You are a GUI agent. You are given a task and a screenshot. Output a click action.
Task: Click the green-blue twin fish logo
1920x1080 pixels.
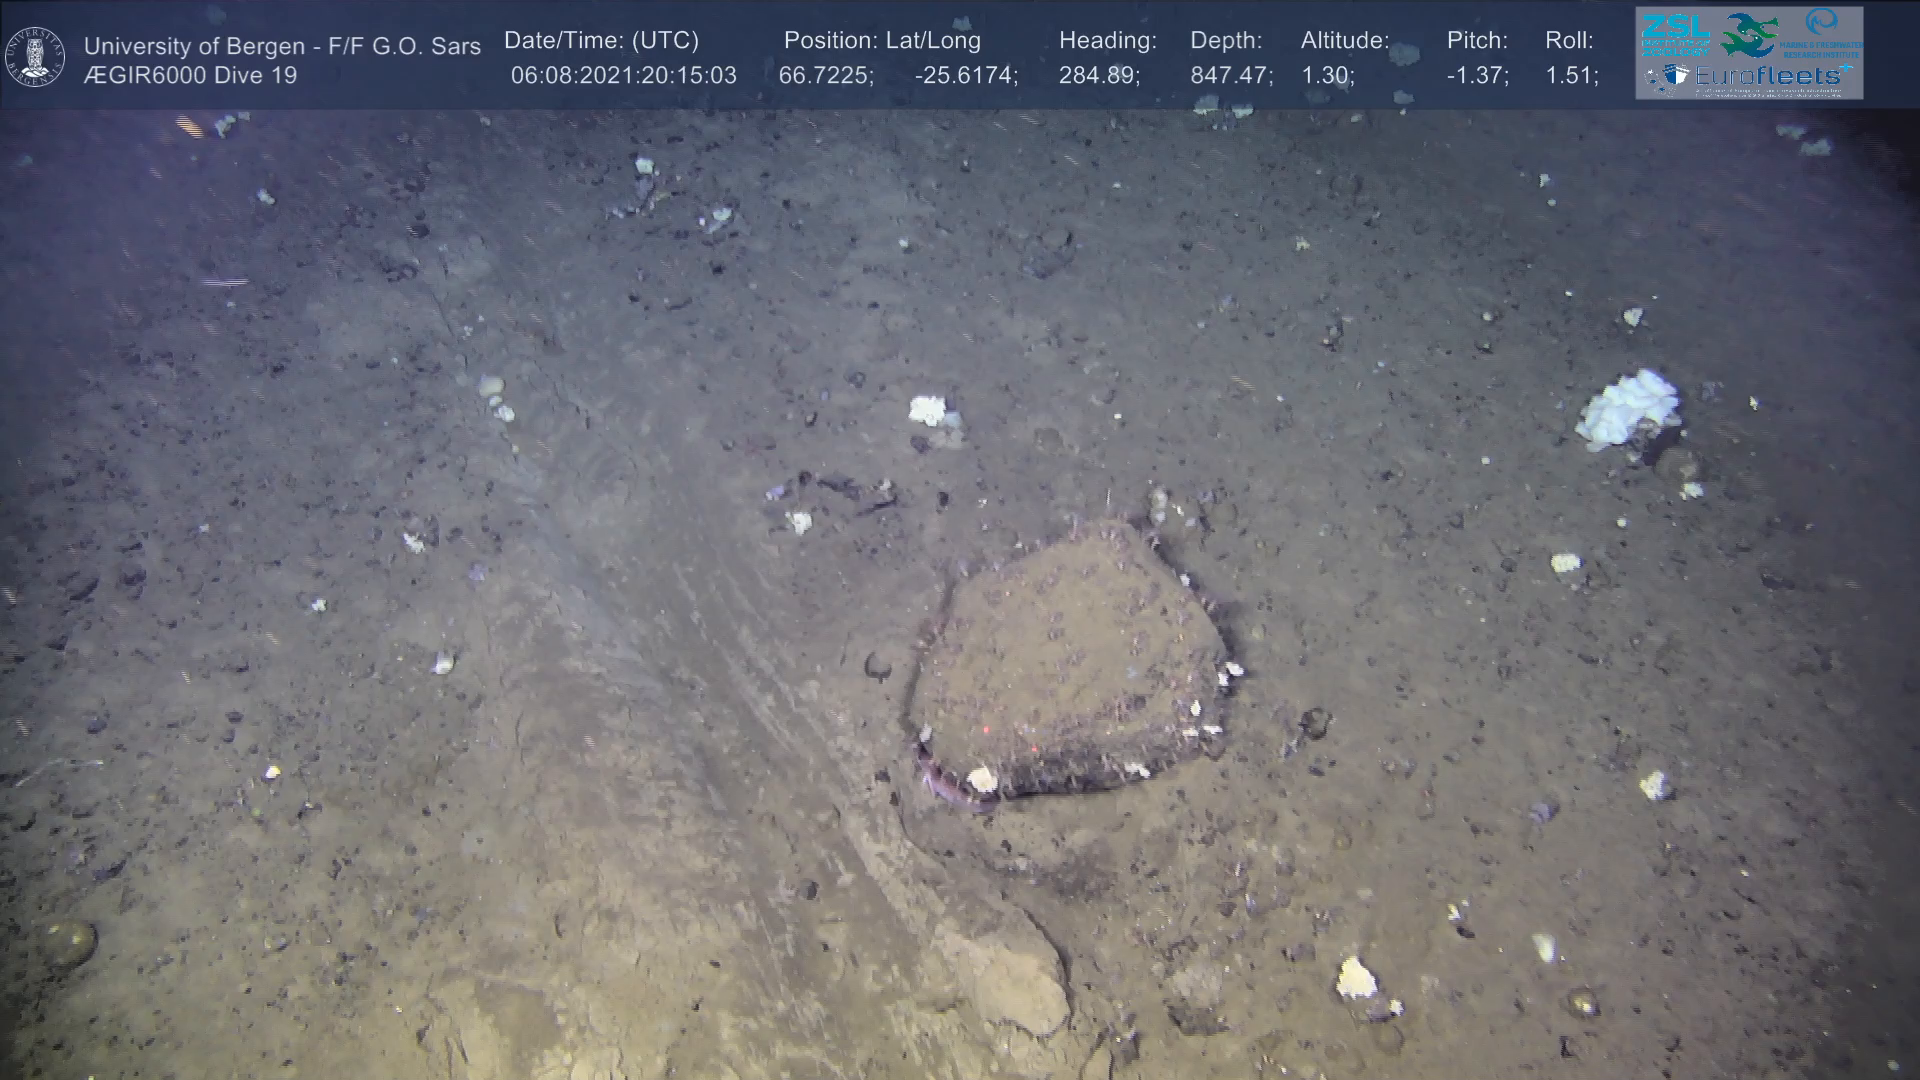click(x=1750, y=35)
